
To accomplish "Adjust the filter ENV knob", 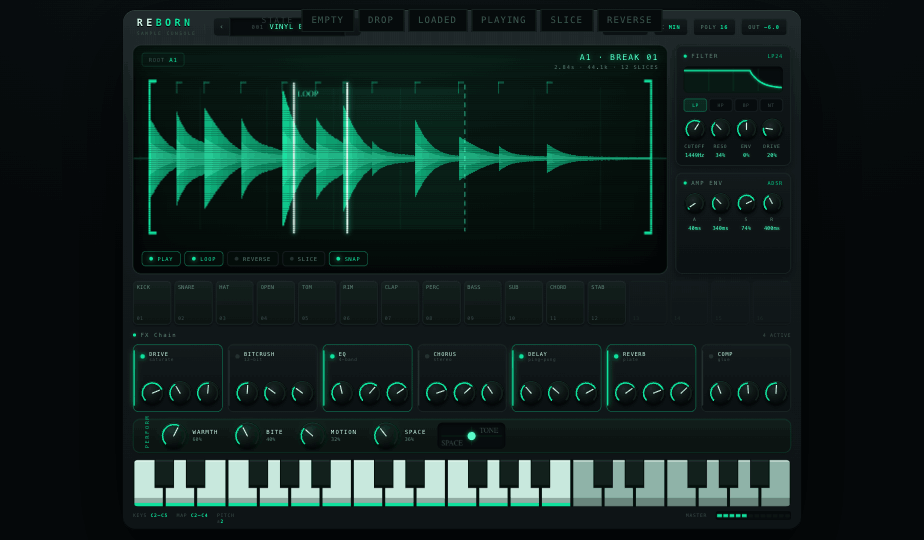I will (x=746, y=129).
